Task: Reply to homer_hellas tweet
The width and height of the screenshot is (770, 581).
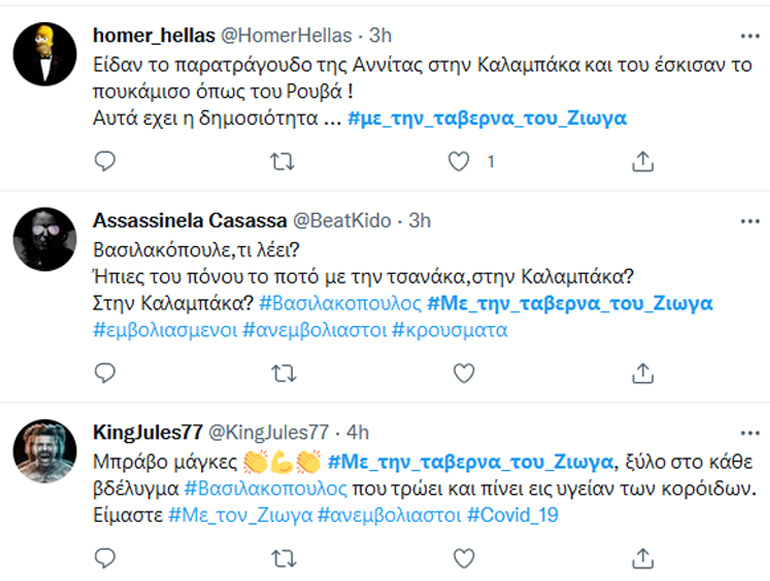Action: [105, 161]
